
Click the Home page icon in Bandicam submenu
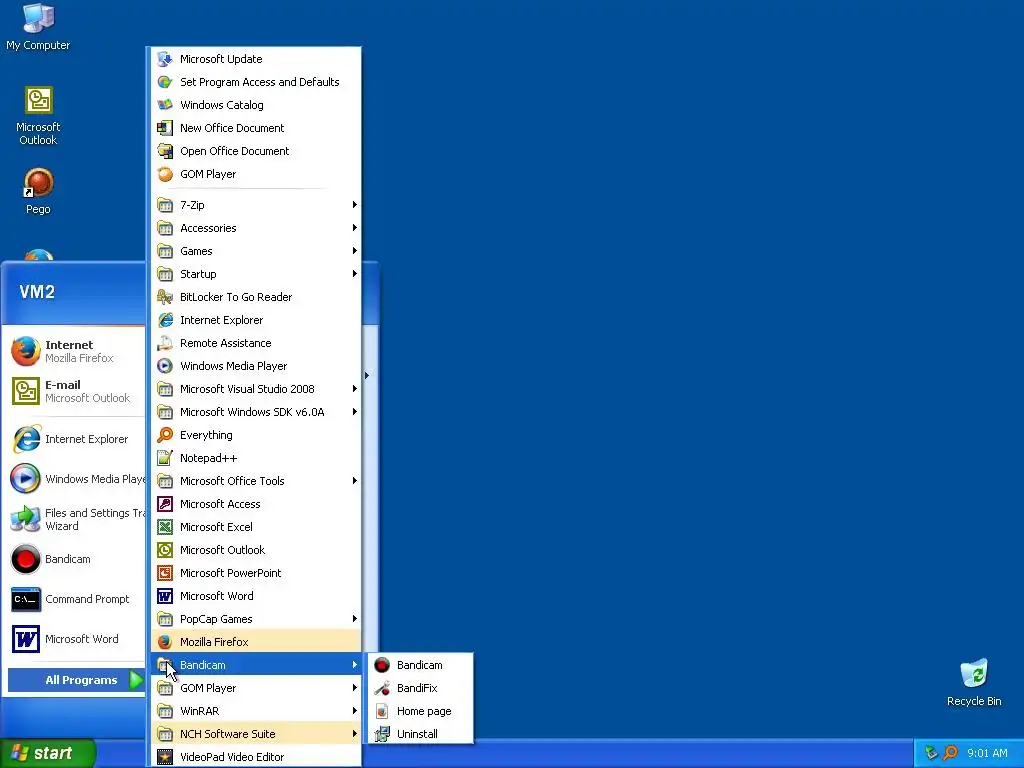click(382, 711)
